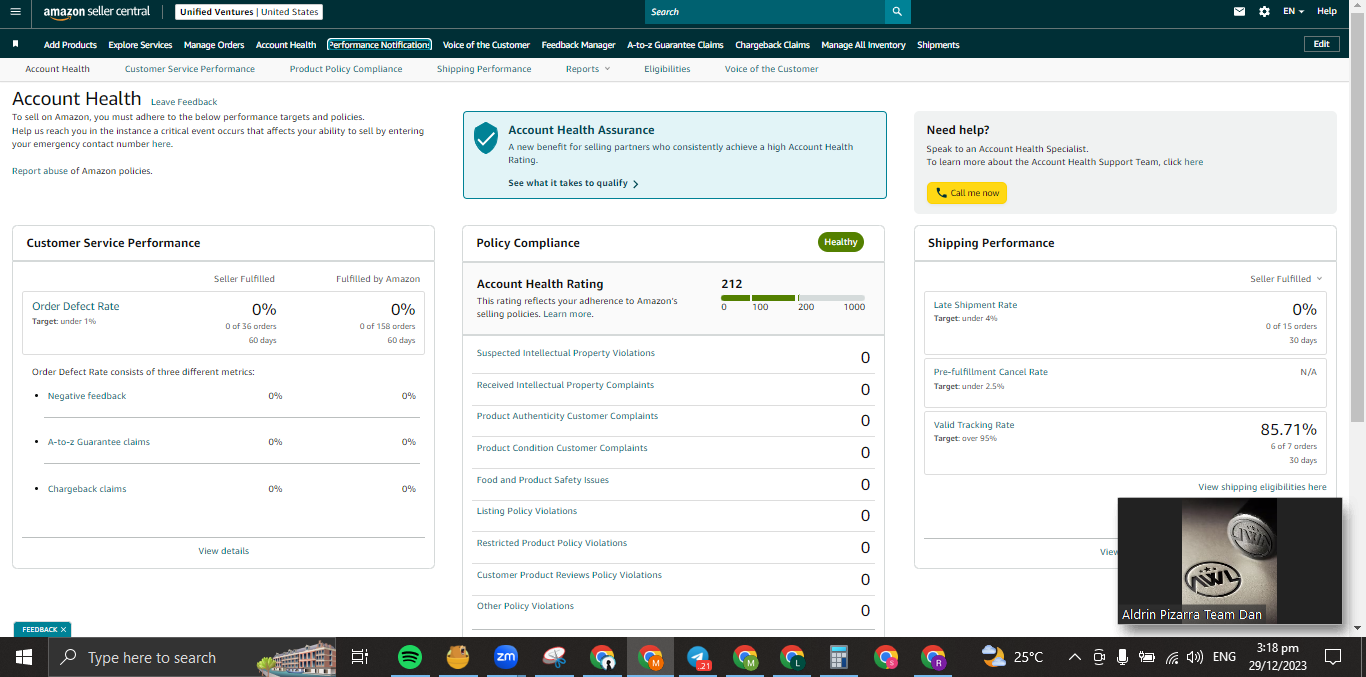Open Learn more under Account Health Rating
Viewport: 1366px width, 677px height.
tap(567, 314)
